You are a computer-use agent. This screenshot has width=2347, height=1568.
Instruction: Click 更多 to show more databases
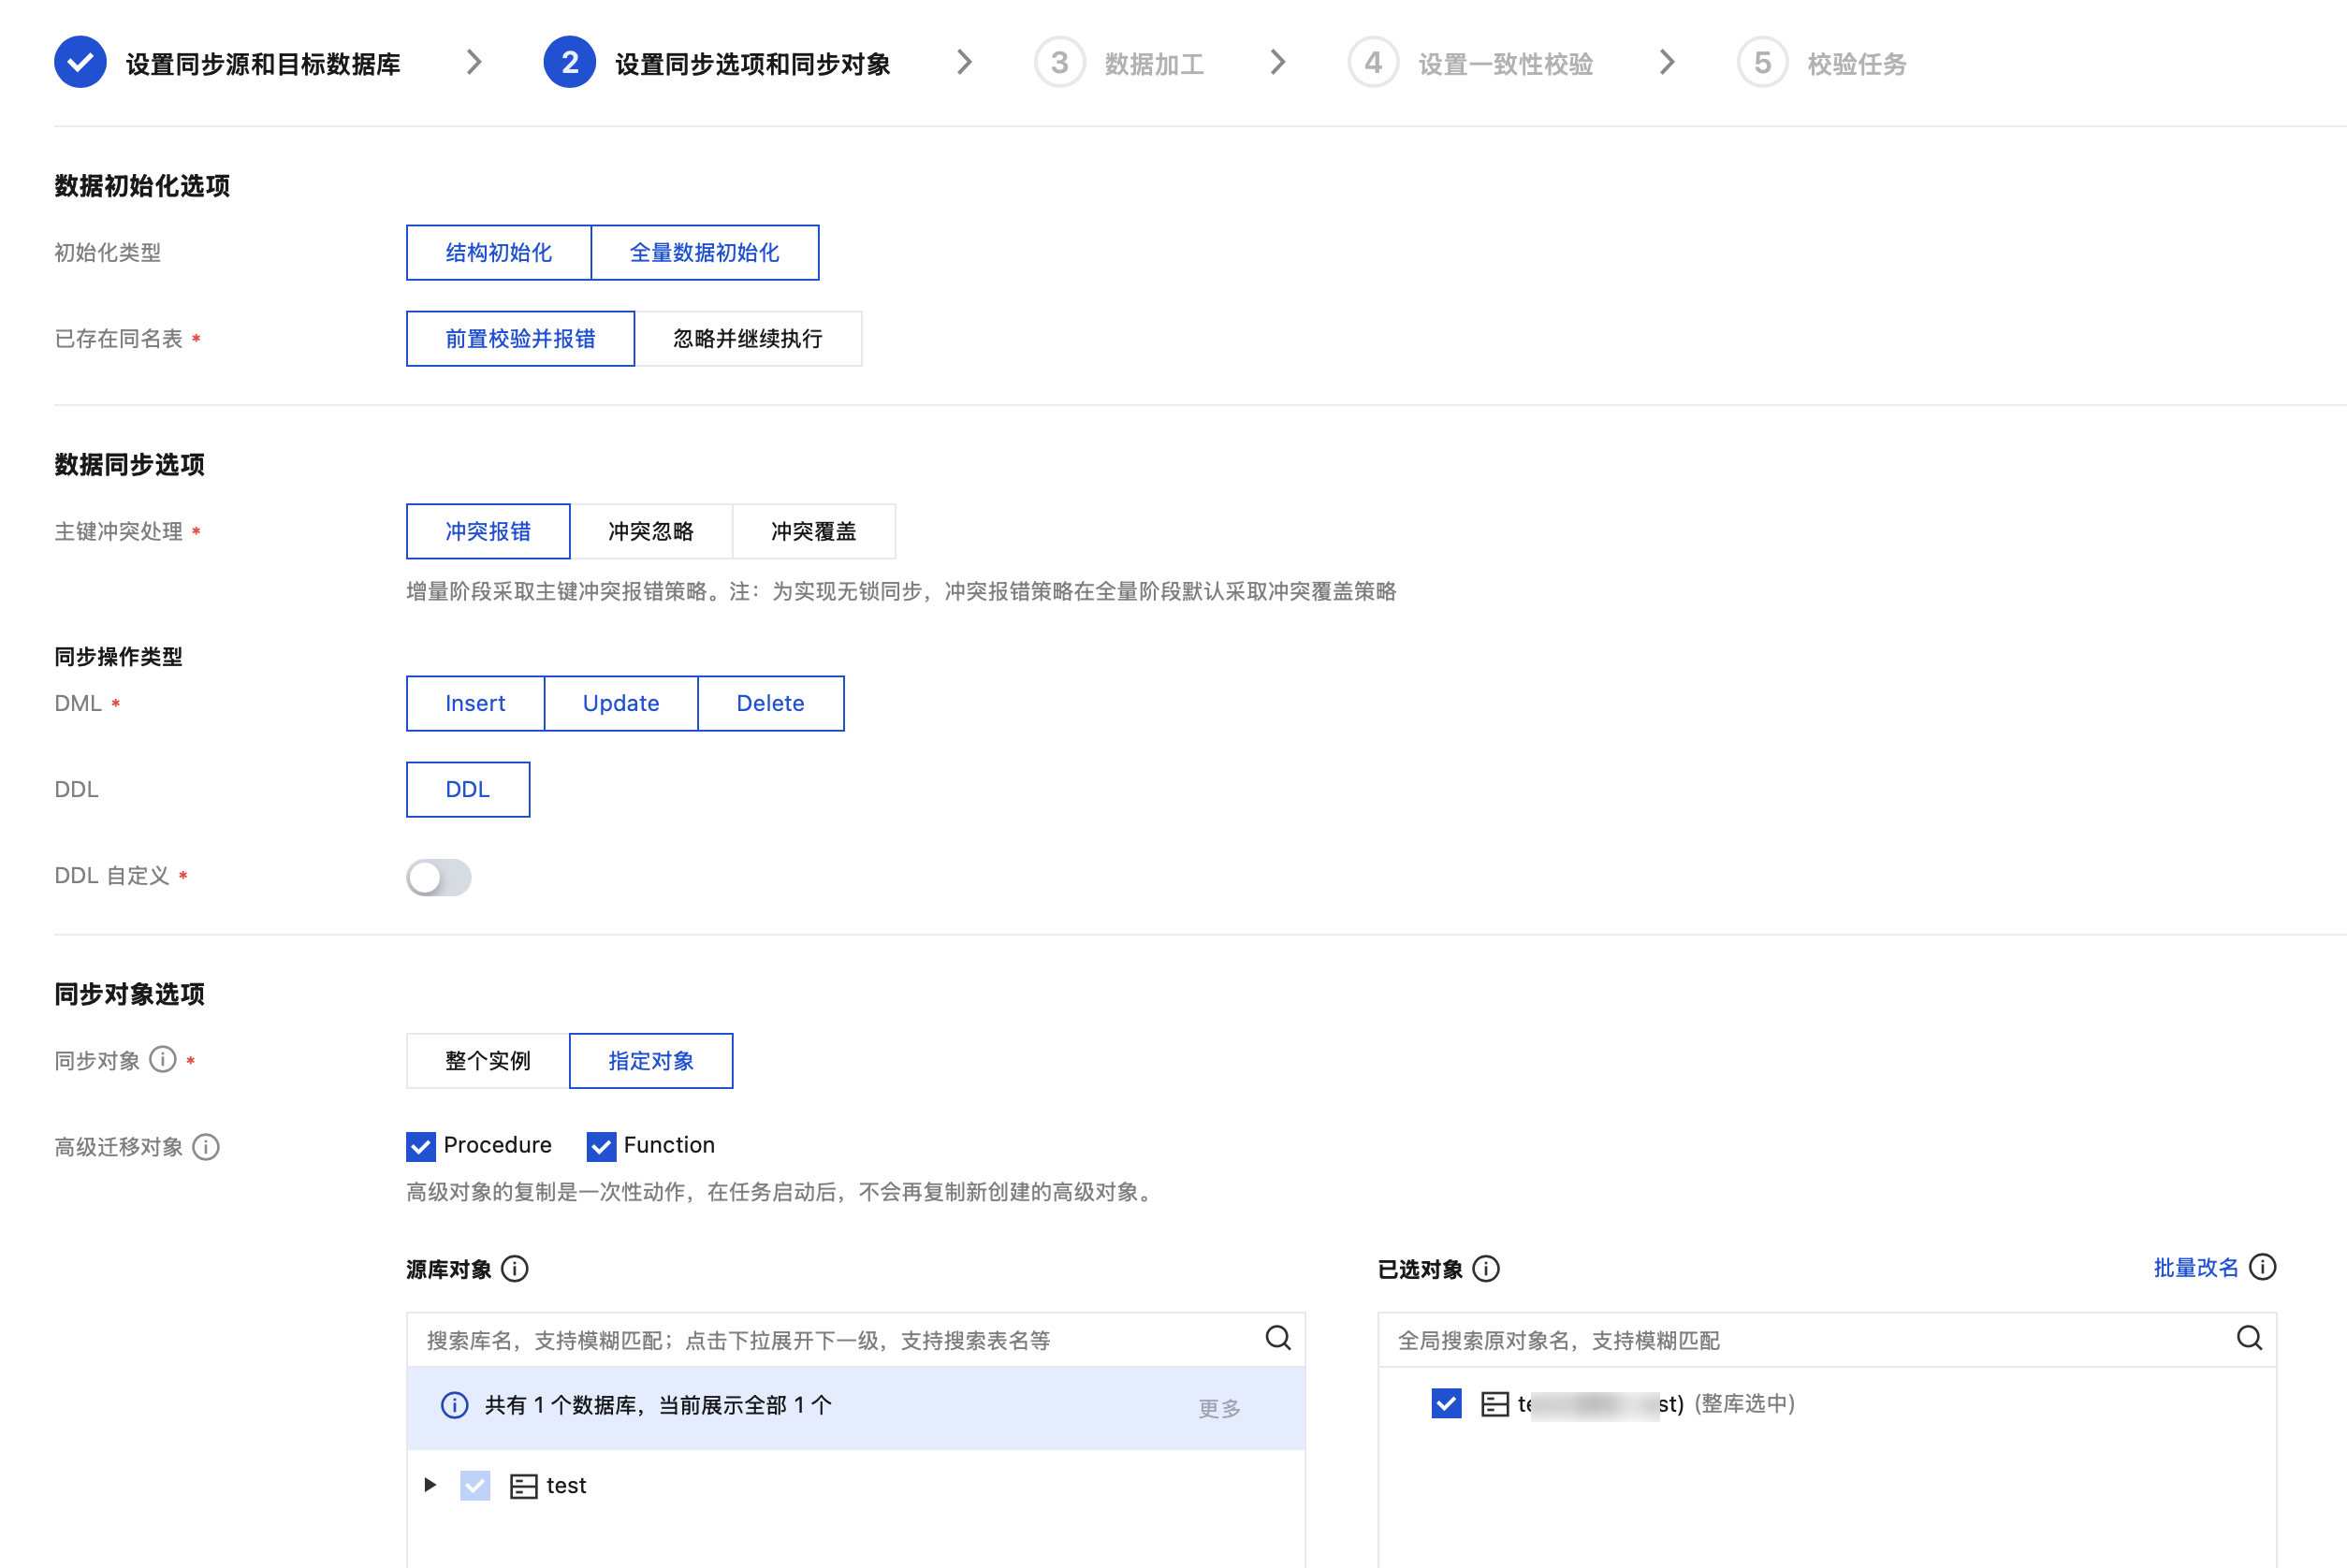pos(1219,1408)
